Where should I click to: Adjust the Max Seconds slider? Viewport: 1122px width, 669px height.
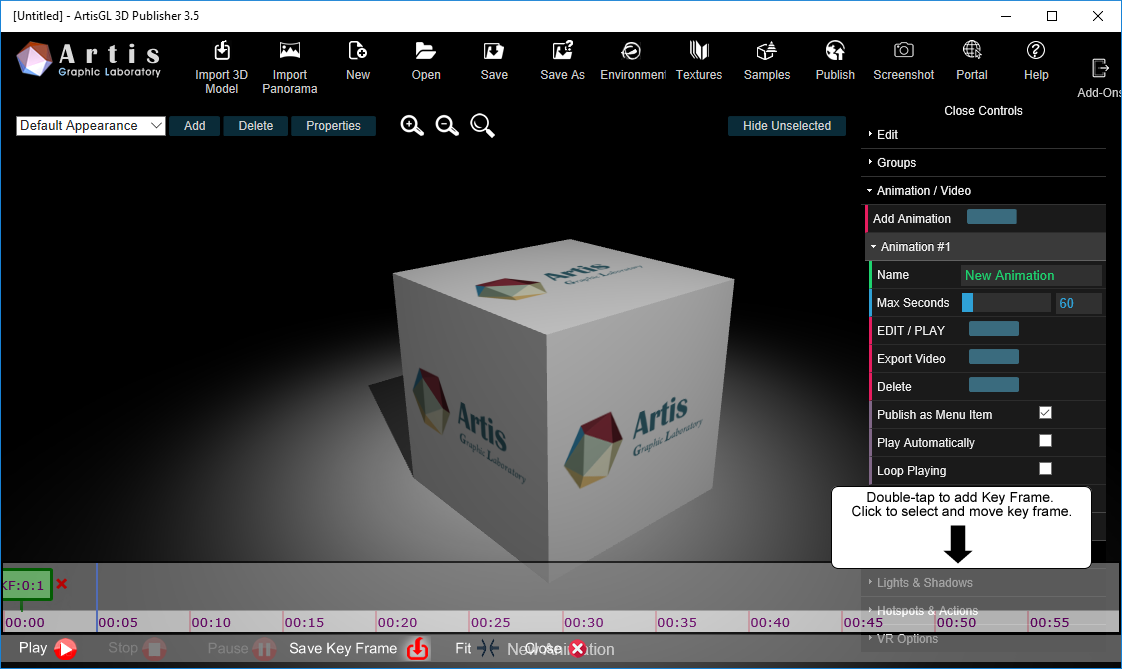[x=1005, y=303]
